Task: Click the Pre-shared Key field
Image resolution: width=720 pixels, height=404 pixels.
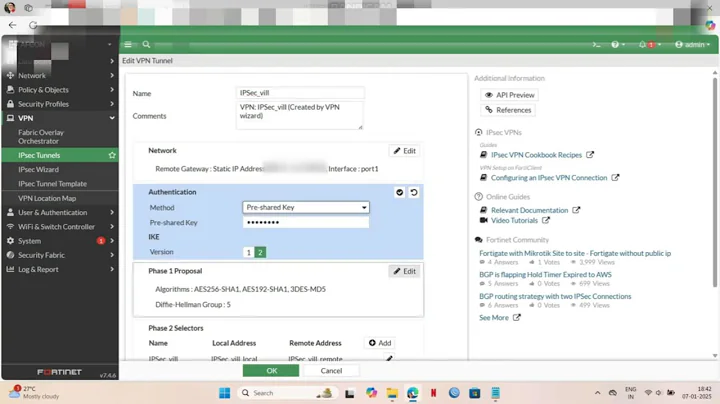Action: pos(306,222)
